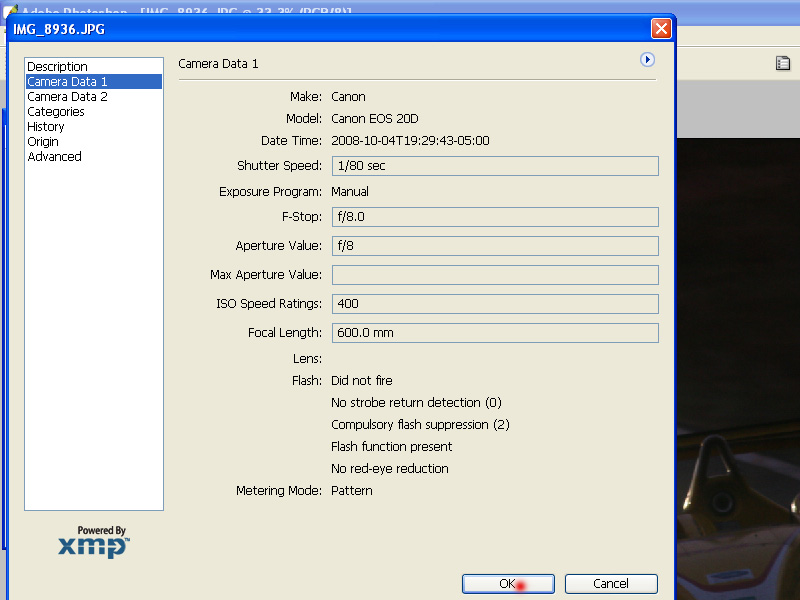Select Camera Data 1 panel
This screenshot has height=600, width=800.
pos(94,82)
